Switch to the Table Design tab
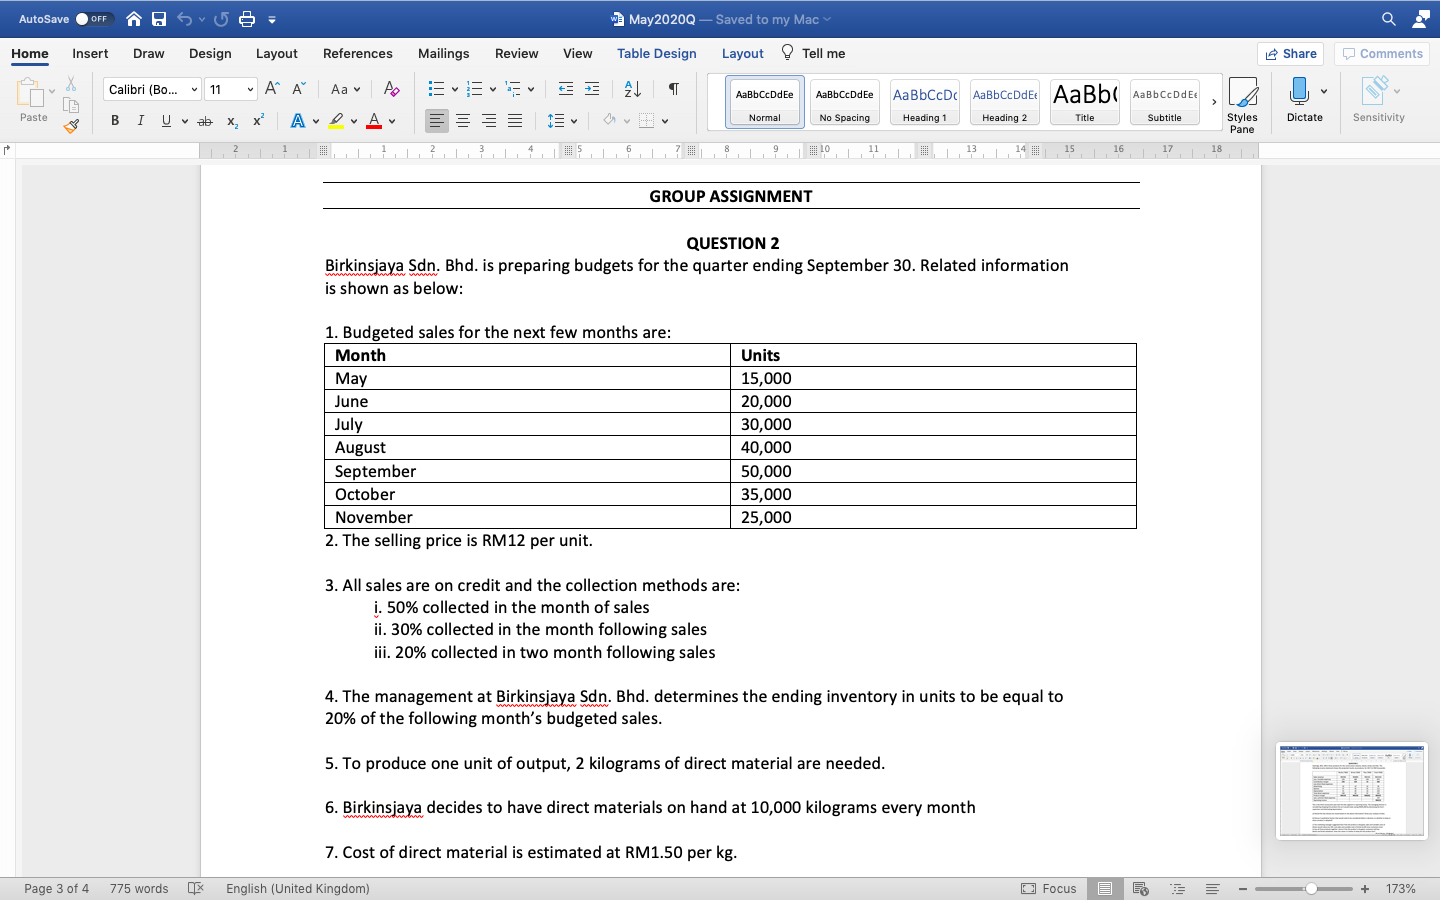Viewport: 1440px width, 900px height. coord(656,53)
